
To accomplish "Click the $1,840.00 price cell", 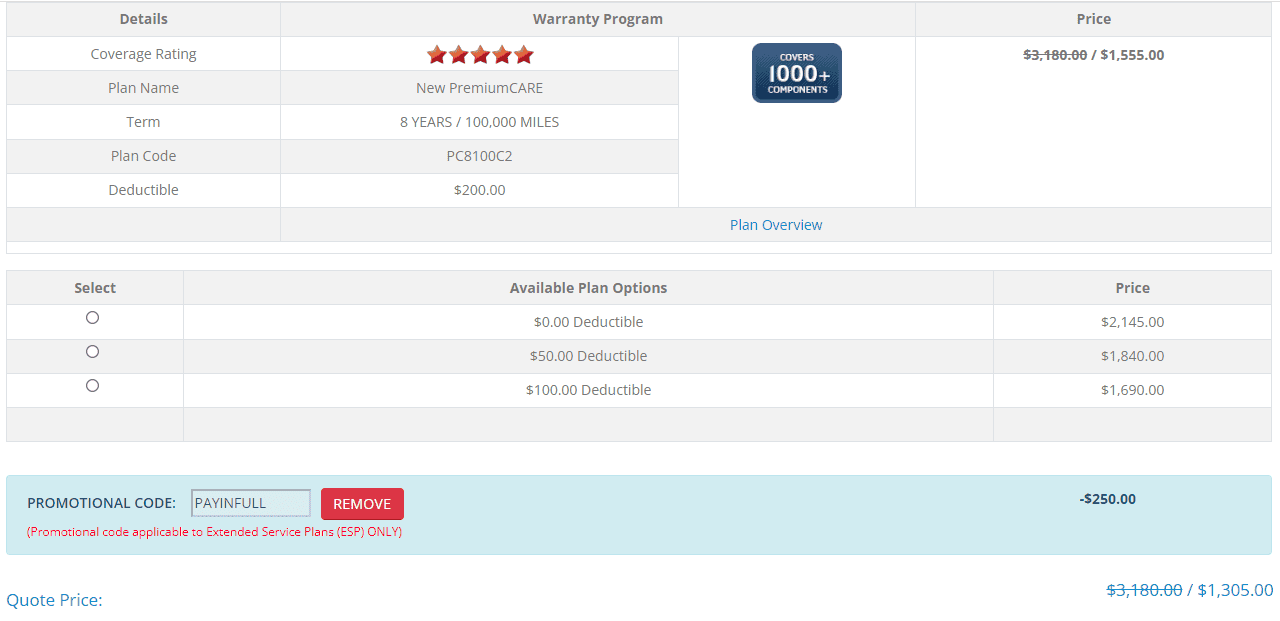I will point(1132,356).
